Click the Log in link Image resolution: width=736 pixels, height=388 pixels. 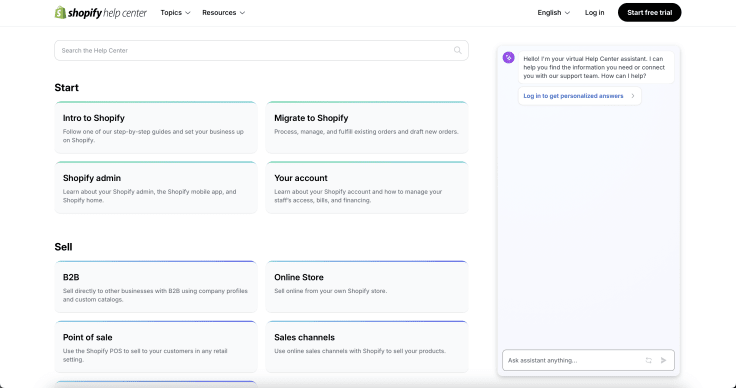click(x=594, y=13)
